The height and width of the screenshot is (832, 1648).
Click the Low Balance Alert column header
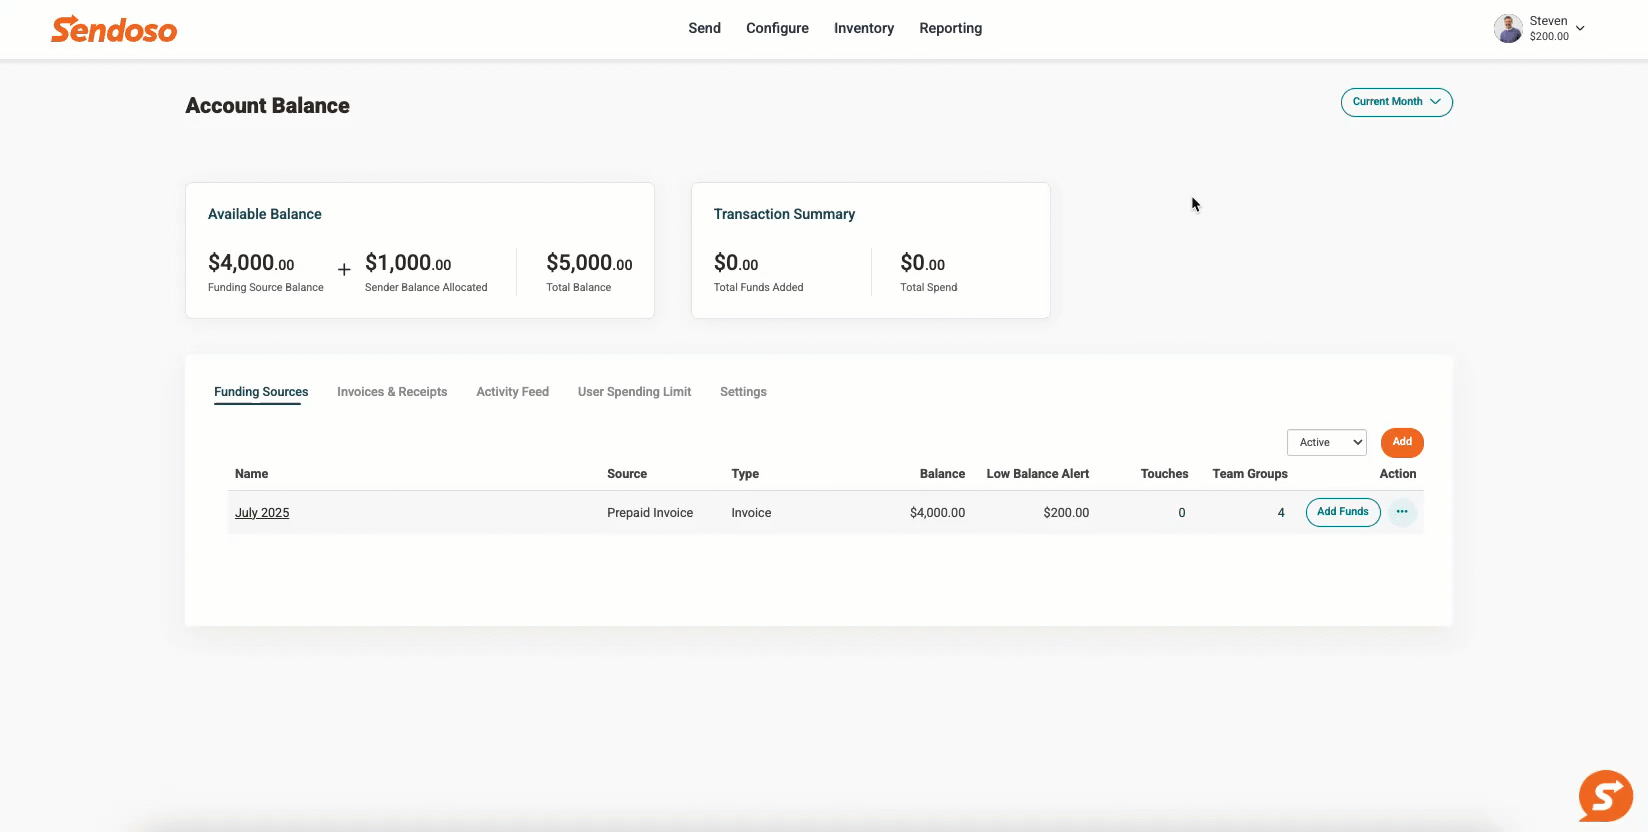[1038, 474]
